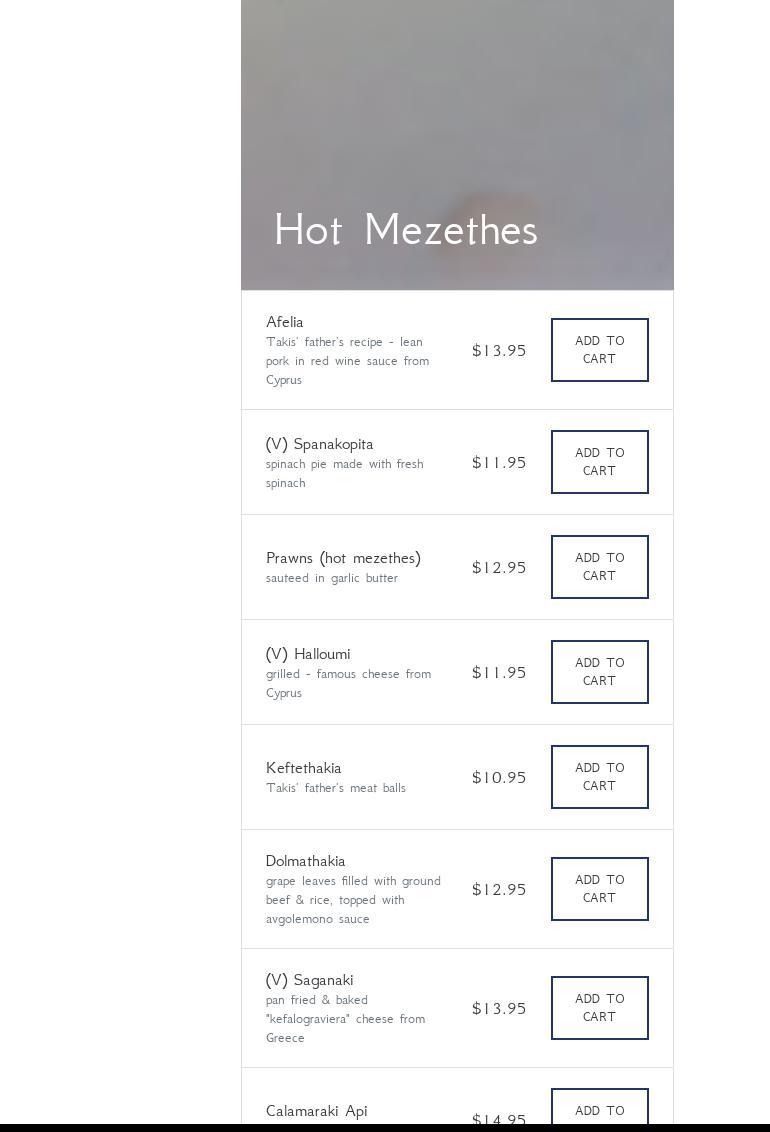Add Afelia to the cart
This screenshot has width=770, height=1132.
[599, 350]
